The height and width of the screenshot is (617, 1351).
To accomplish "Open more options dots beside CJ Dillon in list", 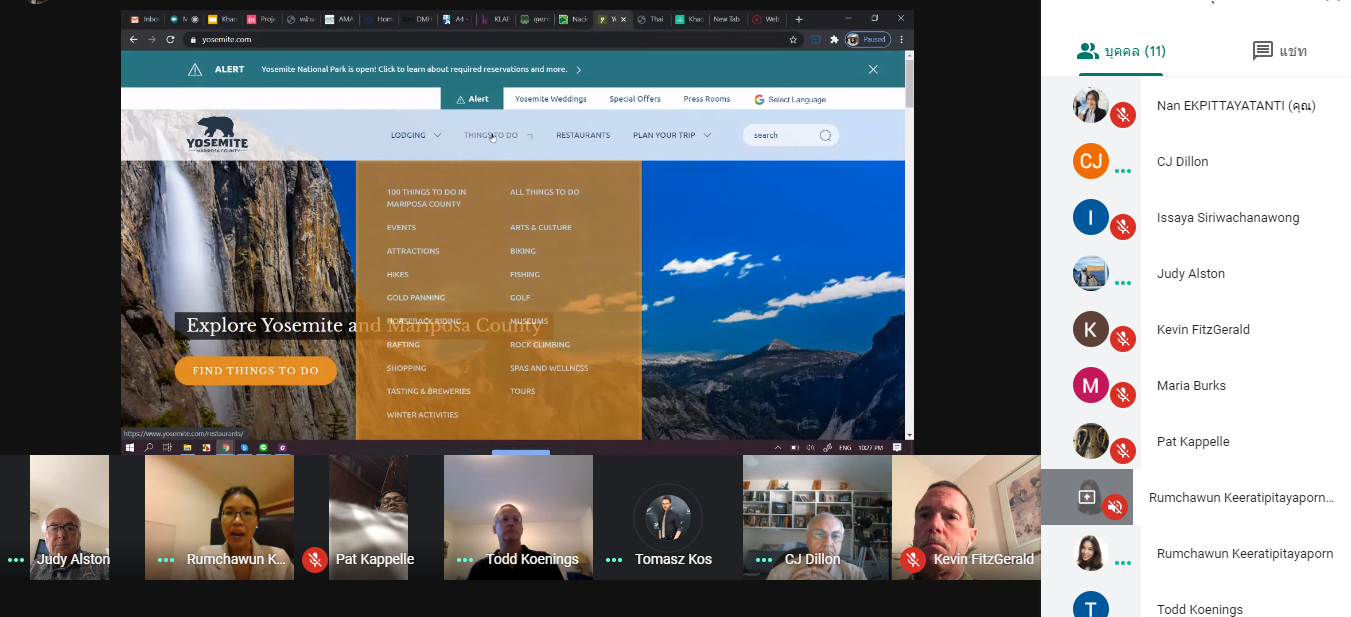I will [x=1123, y=171].
